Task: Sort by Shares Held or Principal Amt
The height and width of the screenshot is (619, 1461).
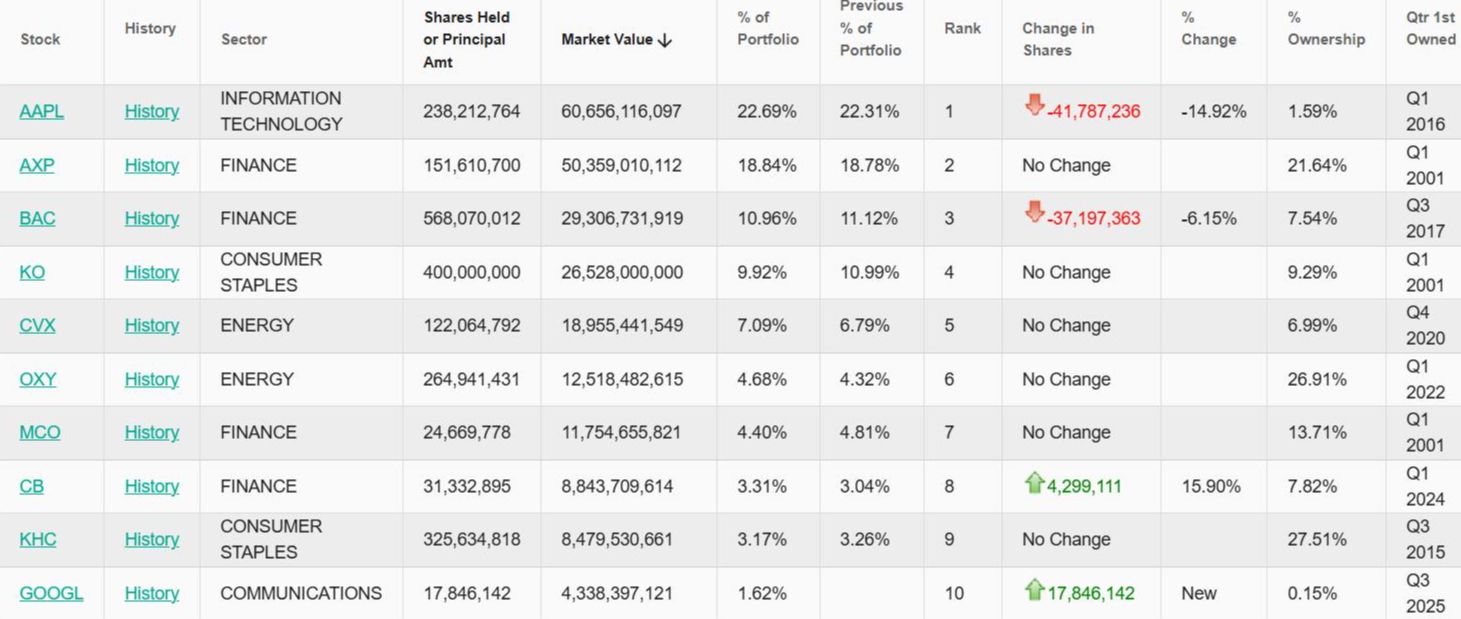Action: pyautogui.click(x=466, y=39)
